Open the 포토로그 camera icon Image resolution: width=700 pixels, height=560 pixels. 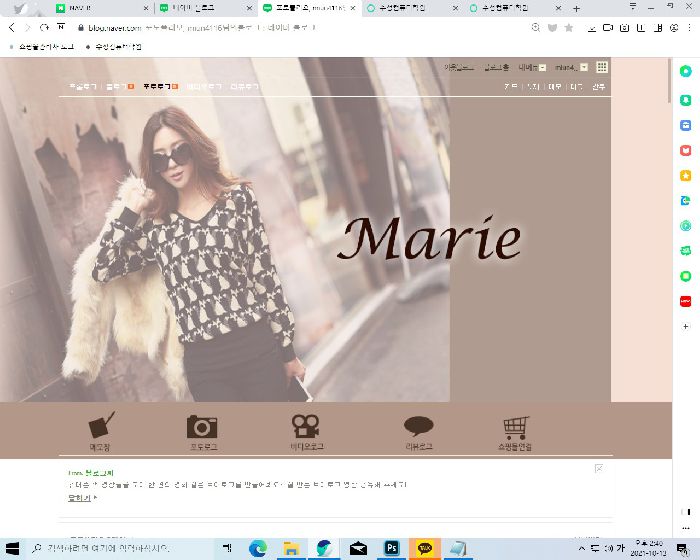(x=202, y=428)
